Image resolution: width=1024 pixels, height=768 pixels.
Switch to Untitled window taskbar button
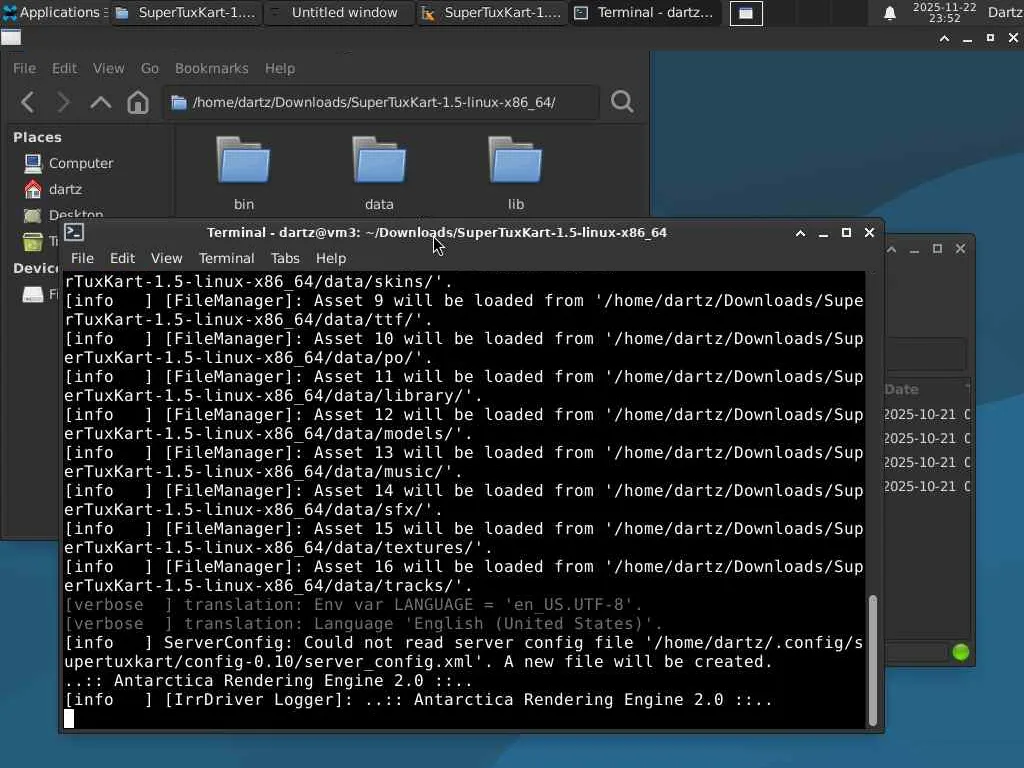pos(338,13)
